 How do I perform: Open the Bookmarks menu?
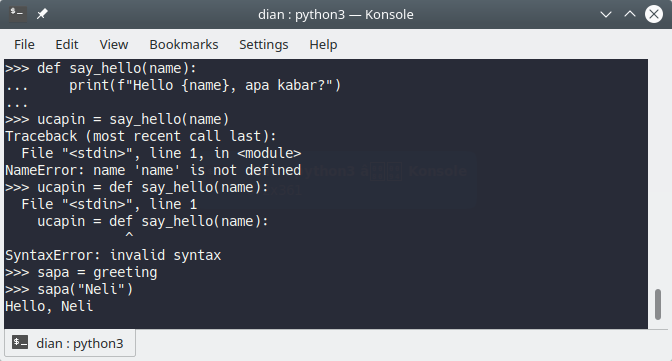(x=184, y=45)
